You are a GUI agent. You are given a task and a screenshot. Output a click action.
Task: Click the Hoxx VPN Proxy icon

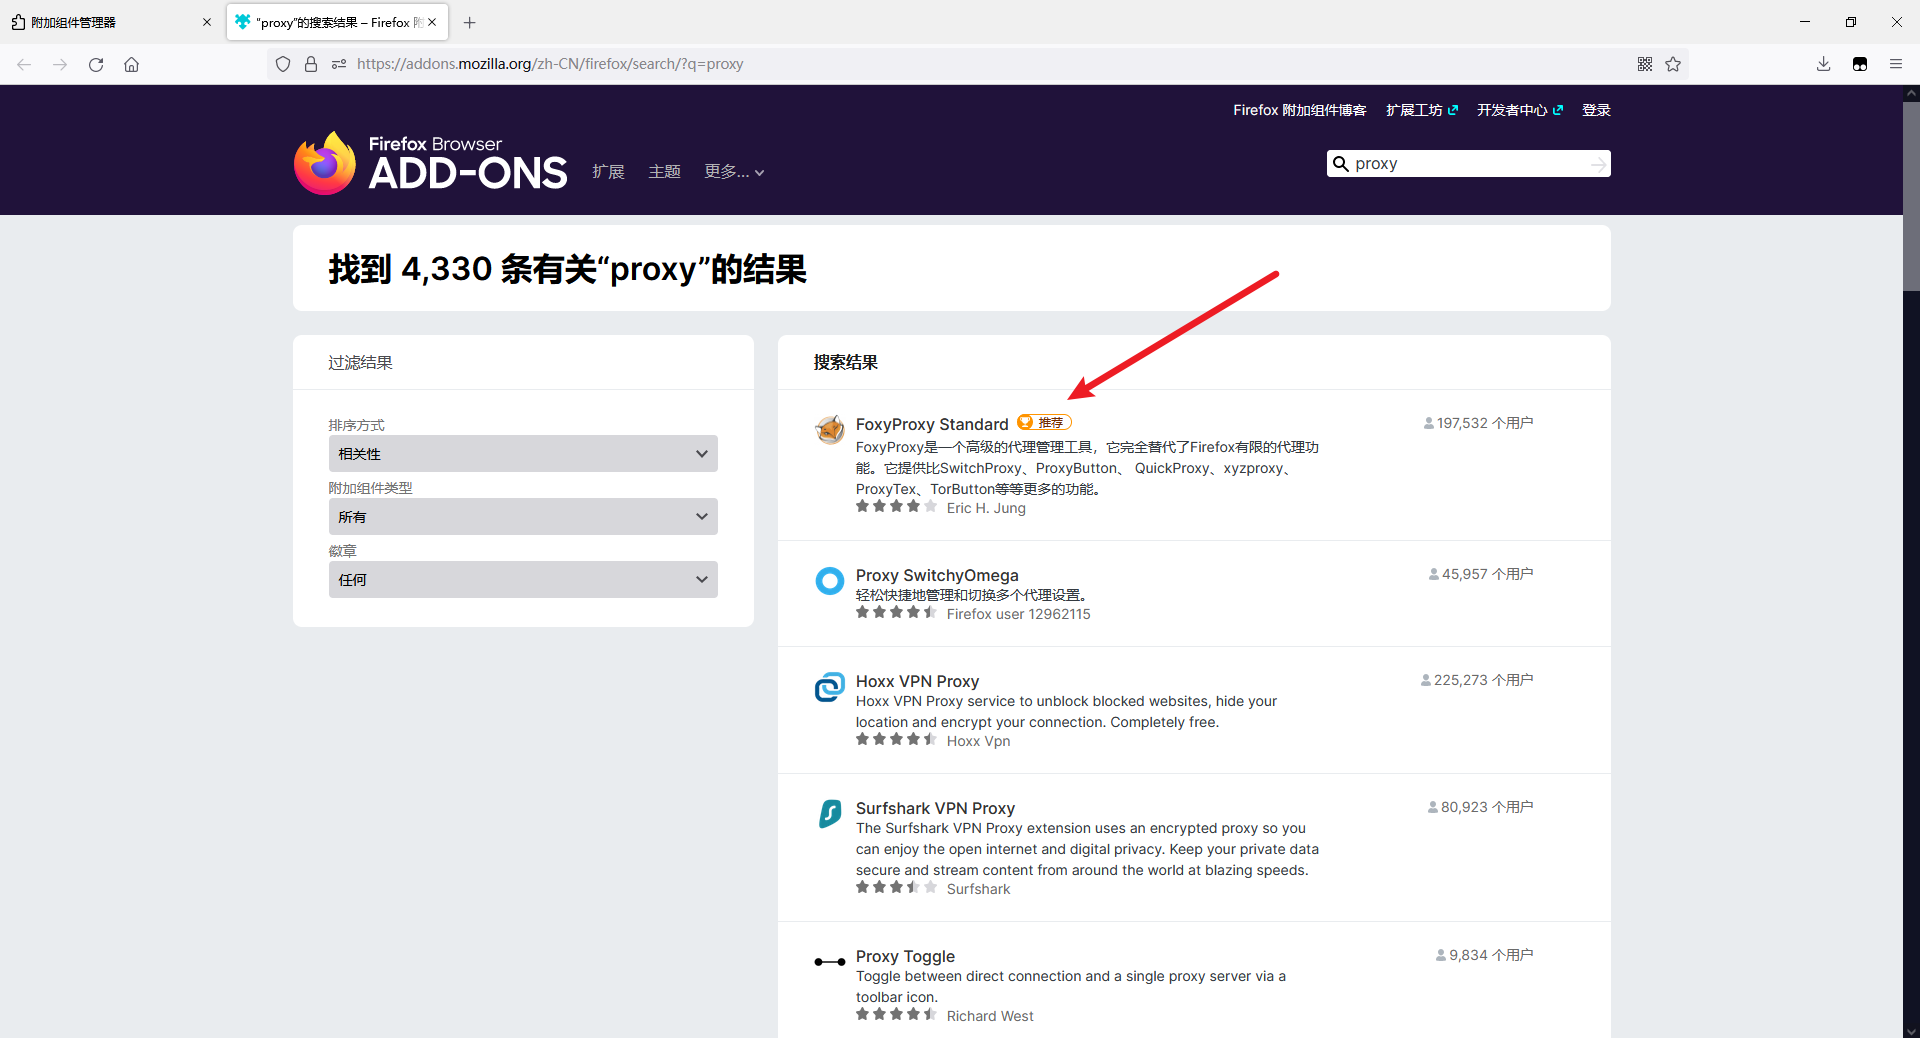tap(830, 687)
